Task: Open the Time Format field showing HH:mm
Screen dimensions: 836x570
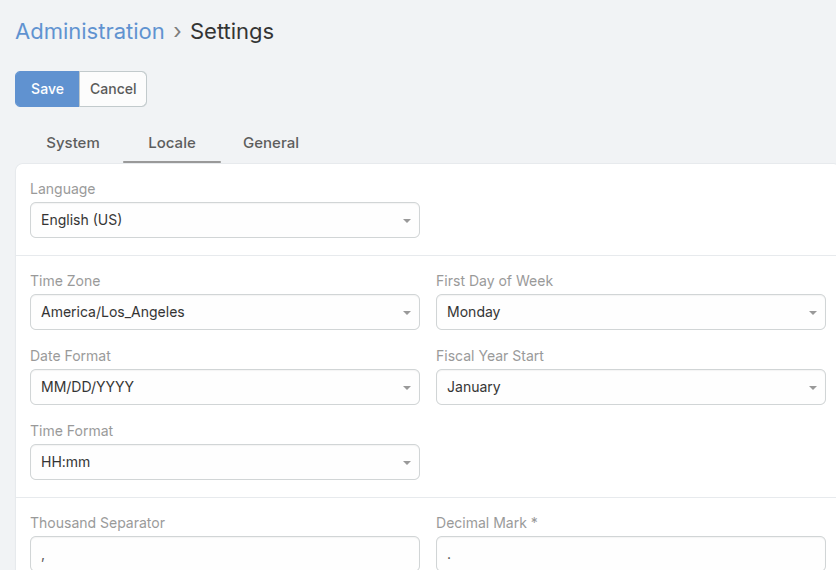Action: (215, 462)
